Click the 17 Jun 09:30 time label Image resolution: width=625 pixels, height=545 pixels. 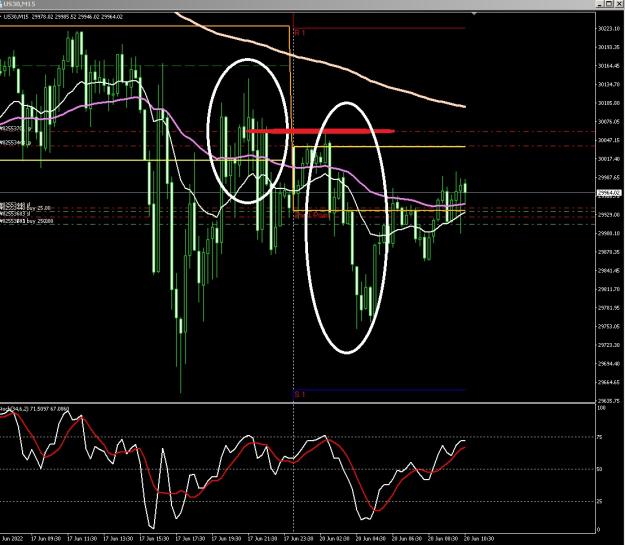pyautogui.click(x=46, y=539)
